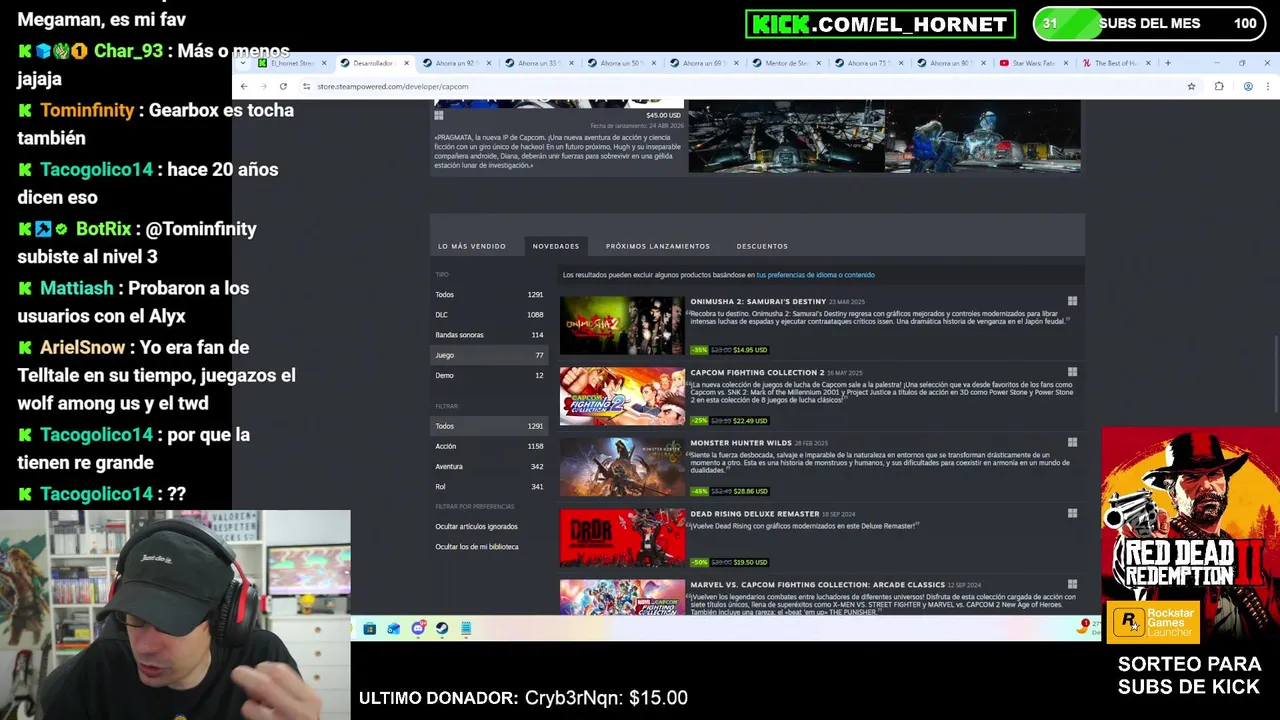Click the browser page vertical scrollbar
The width and height of the screenshot is (1280, 720).
[x=1275, y=375]
